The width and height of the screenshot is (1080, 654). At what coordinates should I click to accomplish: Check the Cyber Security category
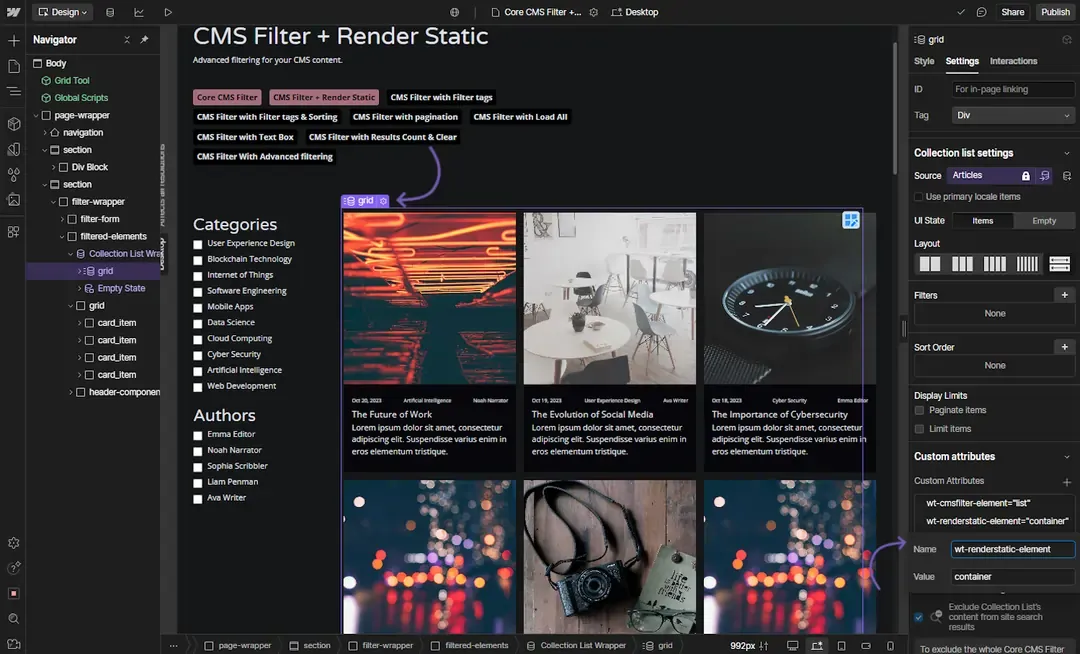pyautogui.click(x=198, y=355)
